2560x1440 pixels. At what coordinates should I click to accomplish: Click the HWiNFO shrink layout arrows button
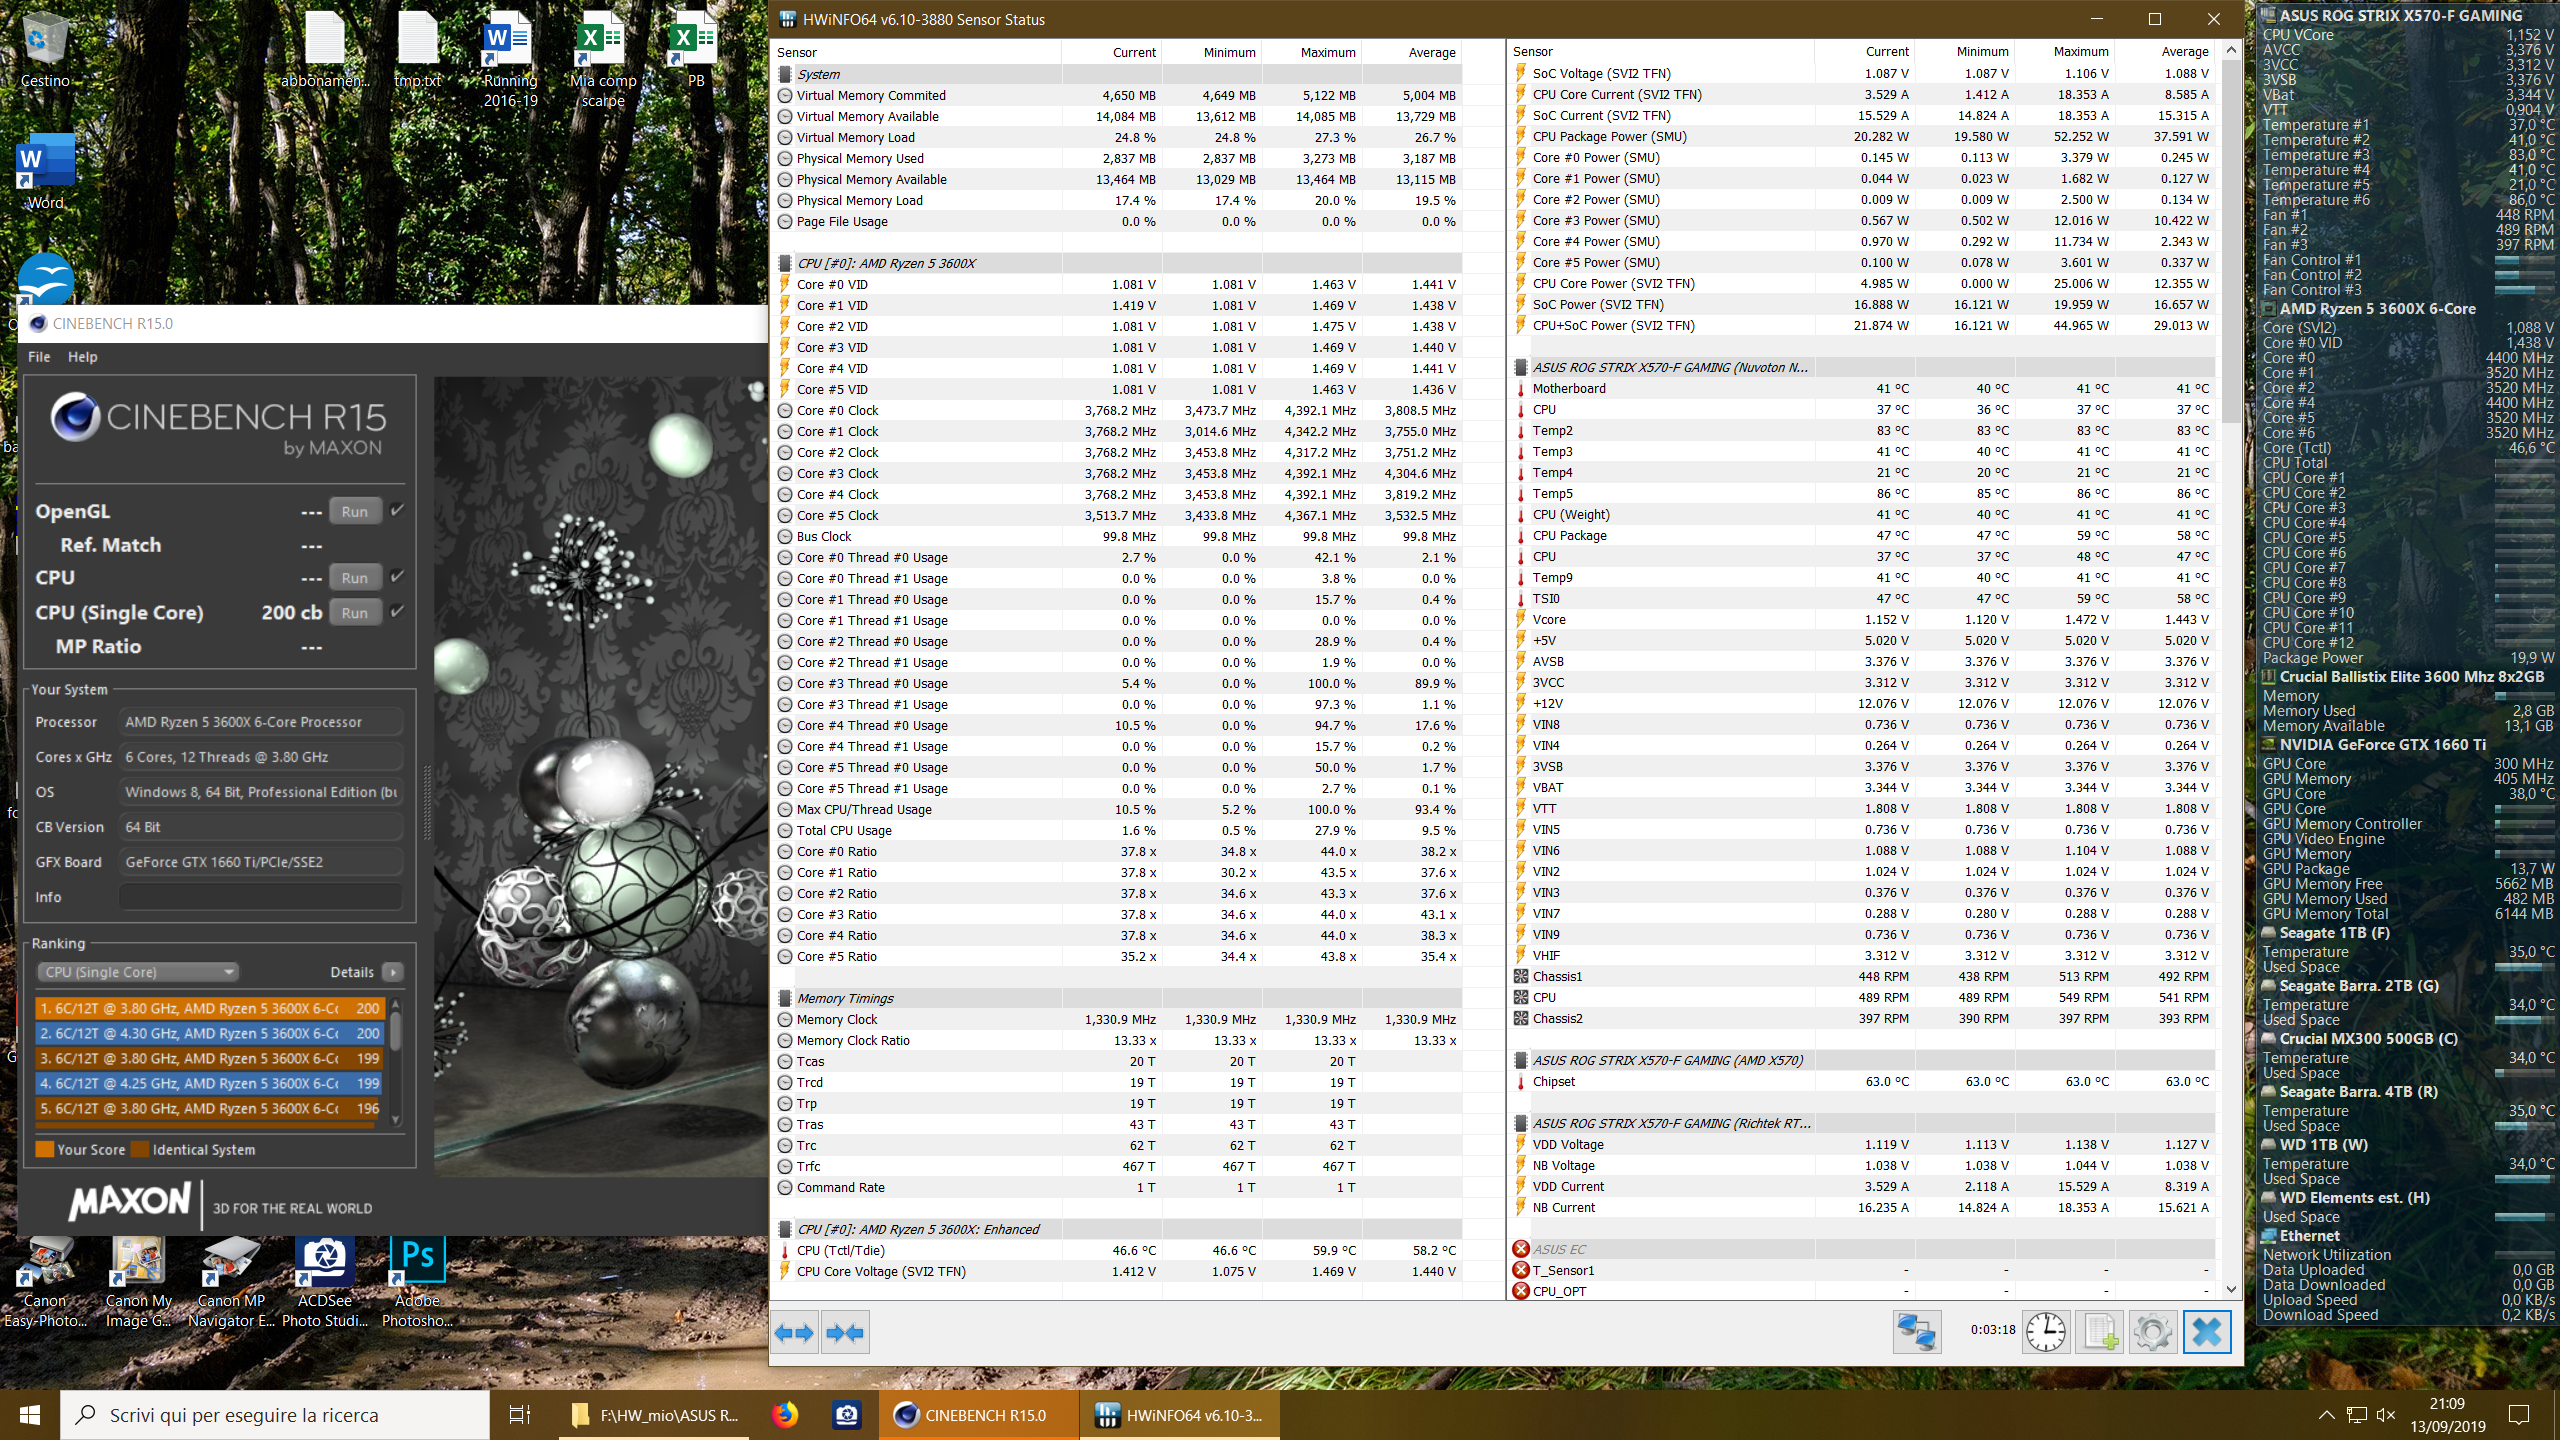pyautogui.click(x=845, y=1332)
